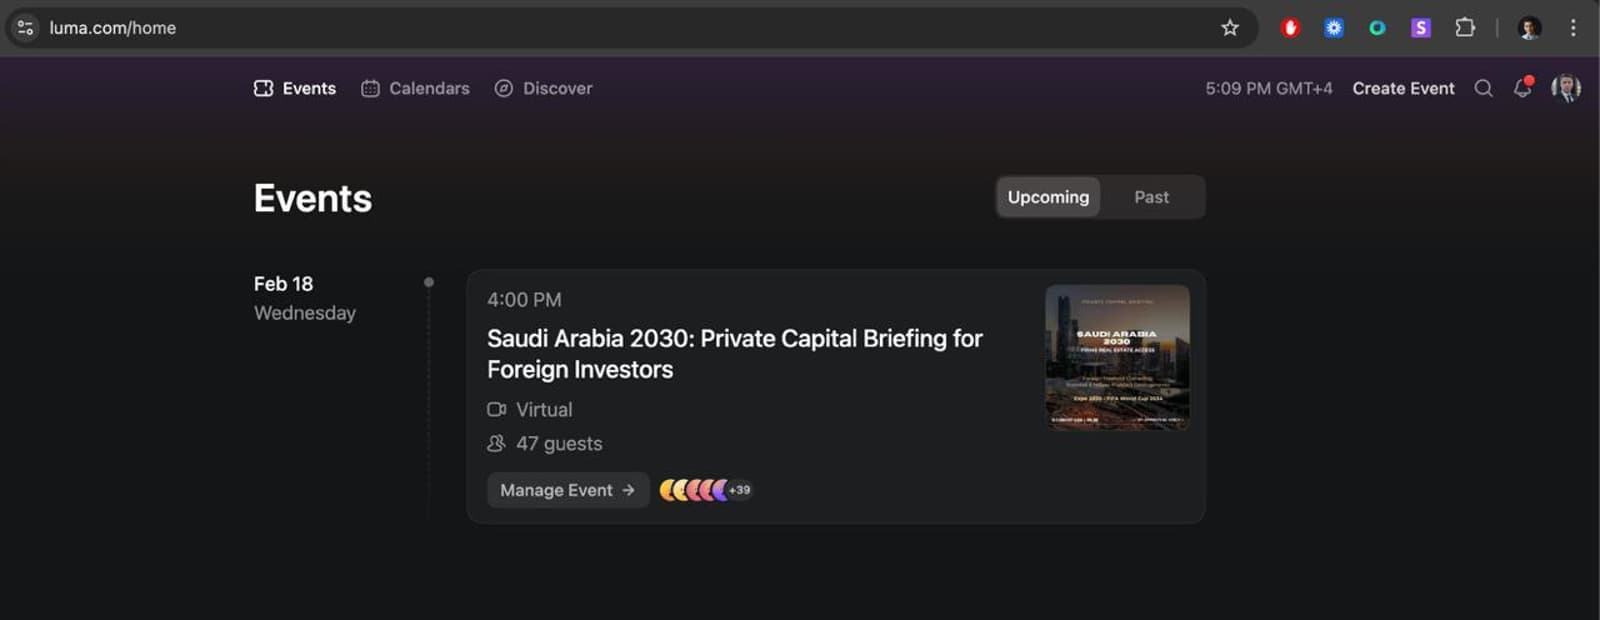This screenshot has height=620, width=1600.
Task: Open the Discover tab
Action: (543, 88)
